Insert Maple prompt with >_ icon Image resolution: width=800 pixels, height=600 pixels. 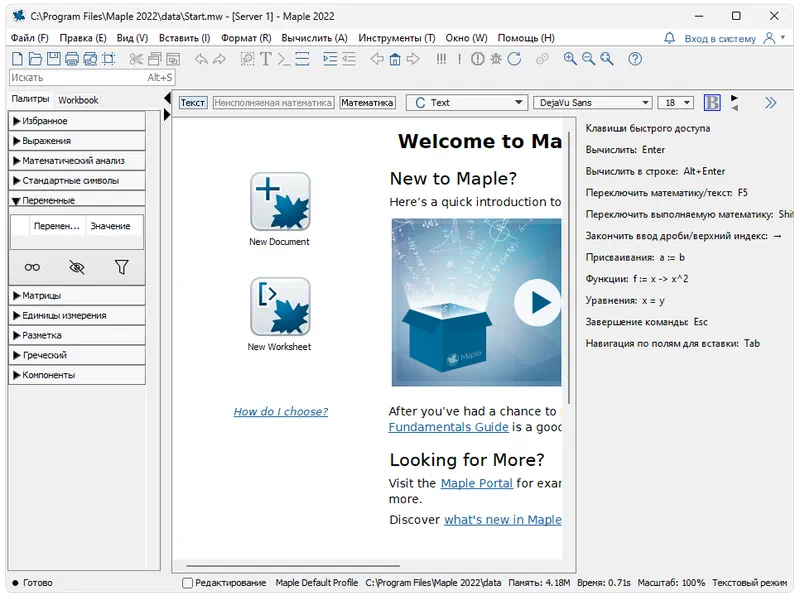[x=284, y=59]
